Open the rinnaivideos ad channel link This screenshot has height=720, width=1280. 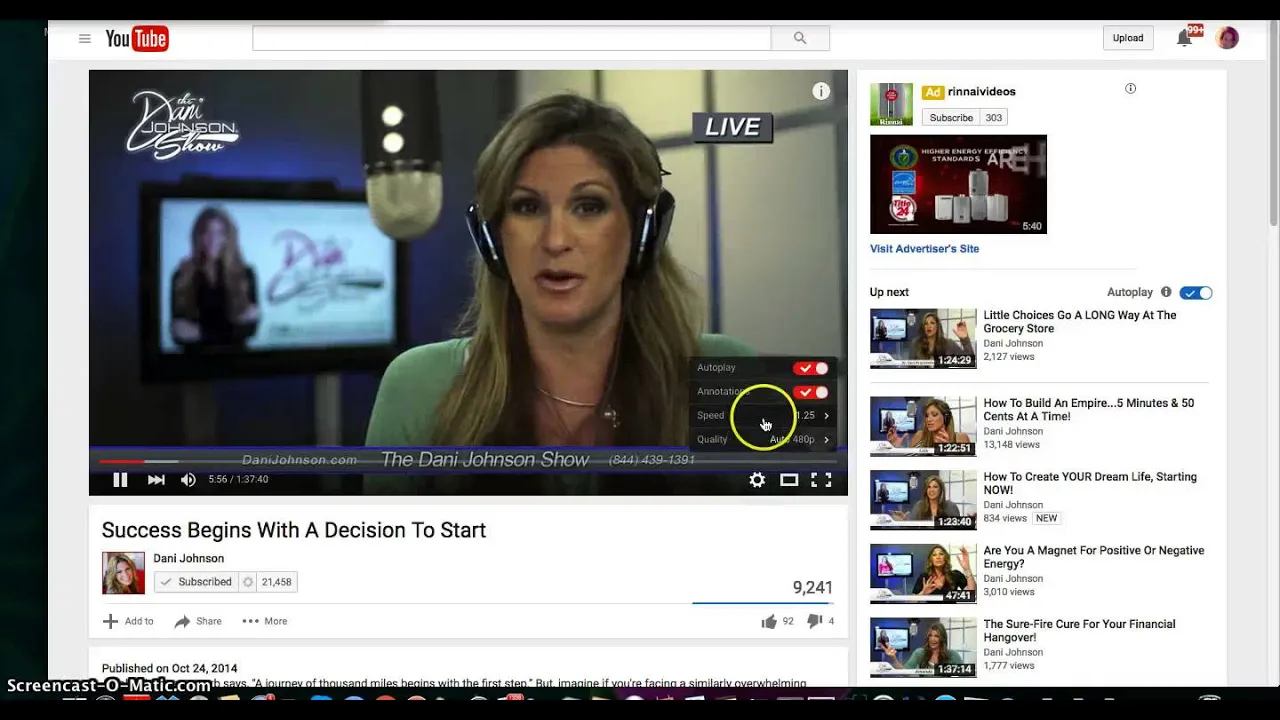point(982,91)
